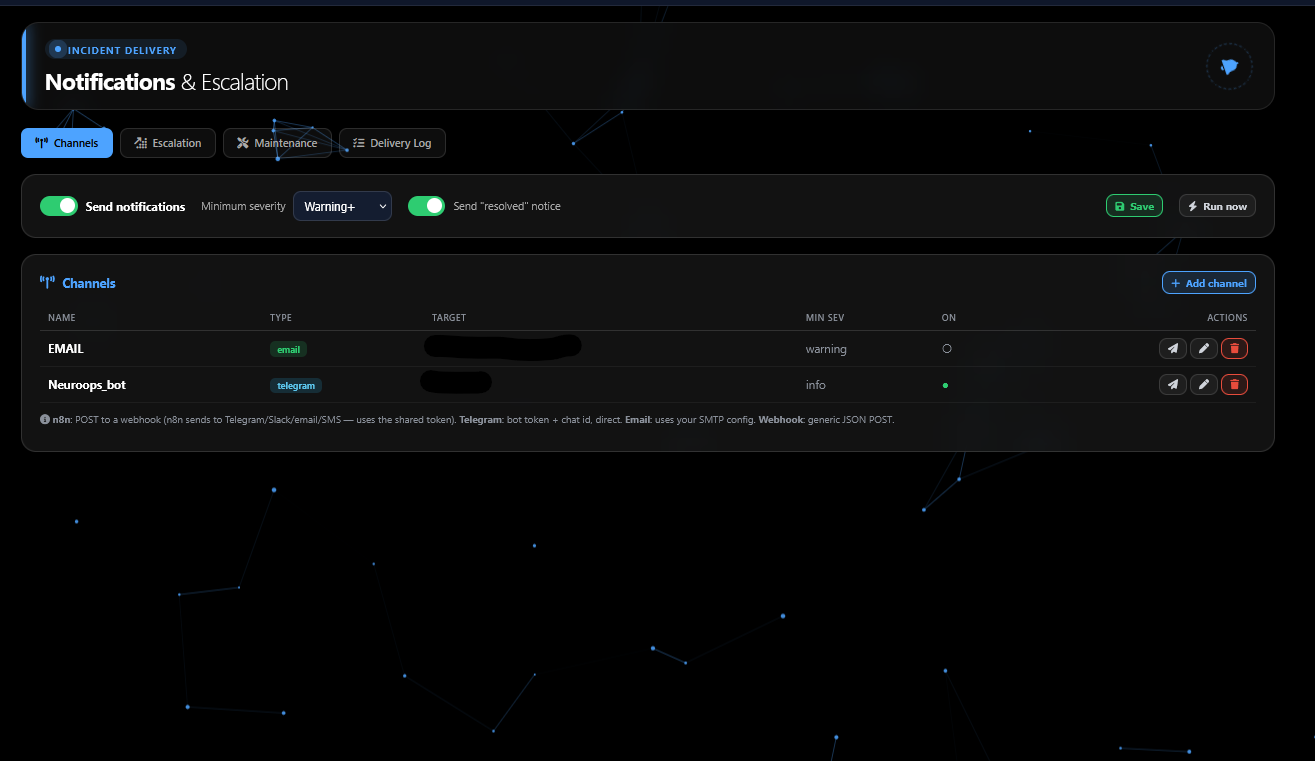This screenshot has height=761, width=1315.
Task: Open the Delivery Log tab
Action: click(x=392, y=143)
